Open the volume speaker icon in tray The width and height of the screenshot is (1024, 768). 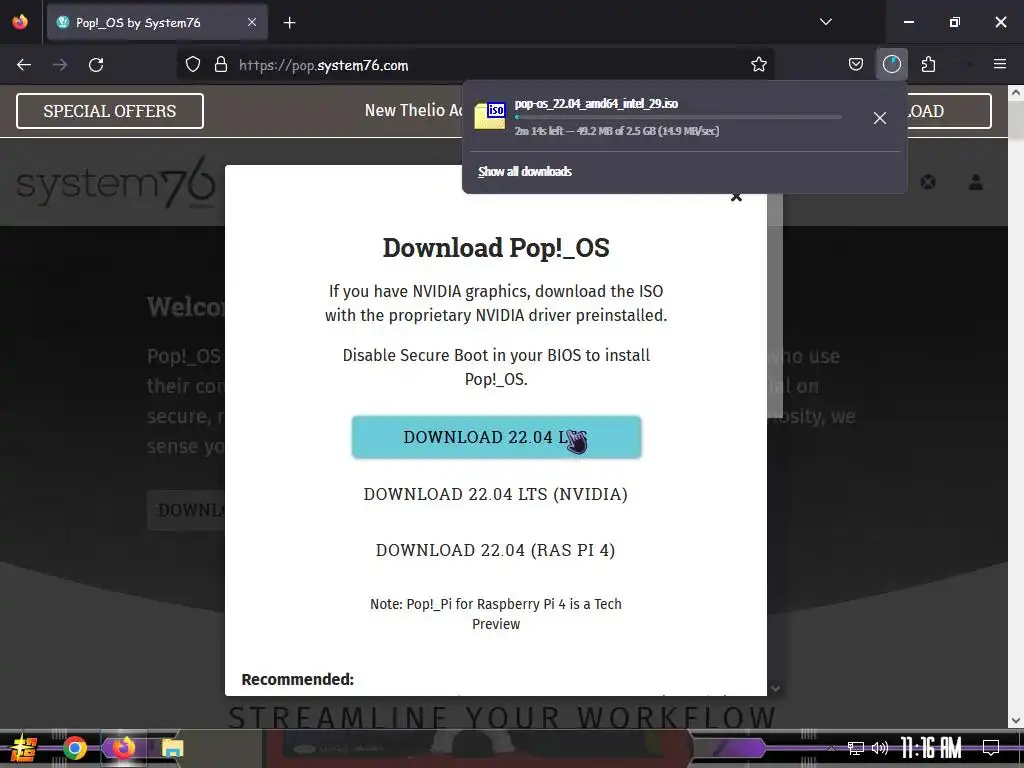[880, 748]
